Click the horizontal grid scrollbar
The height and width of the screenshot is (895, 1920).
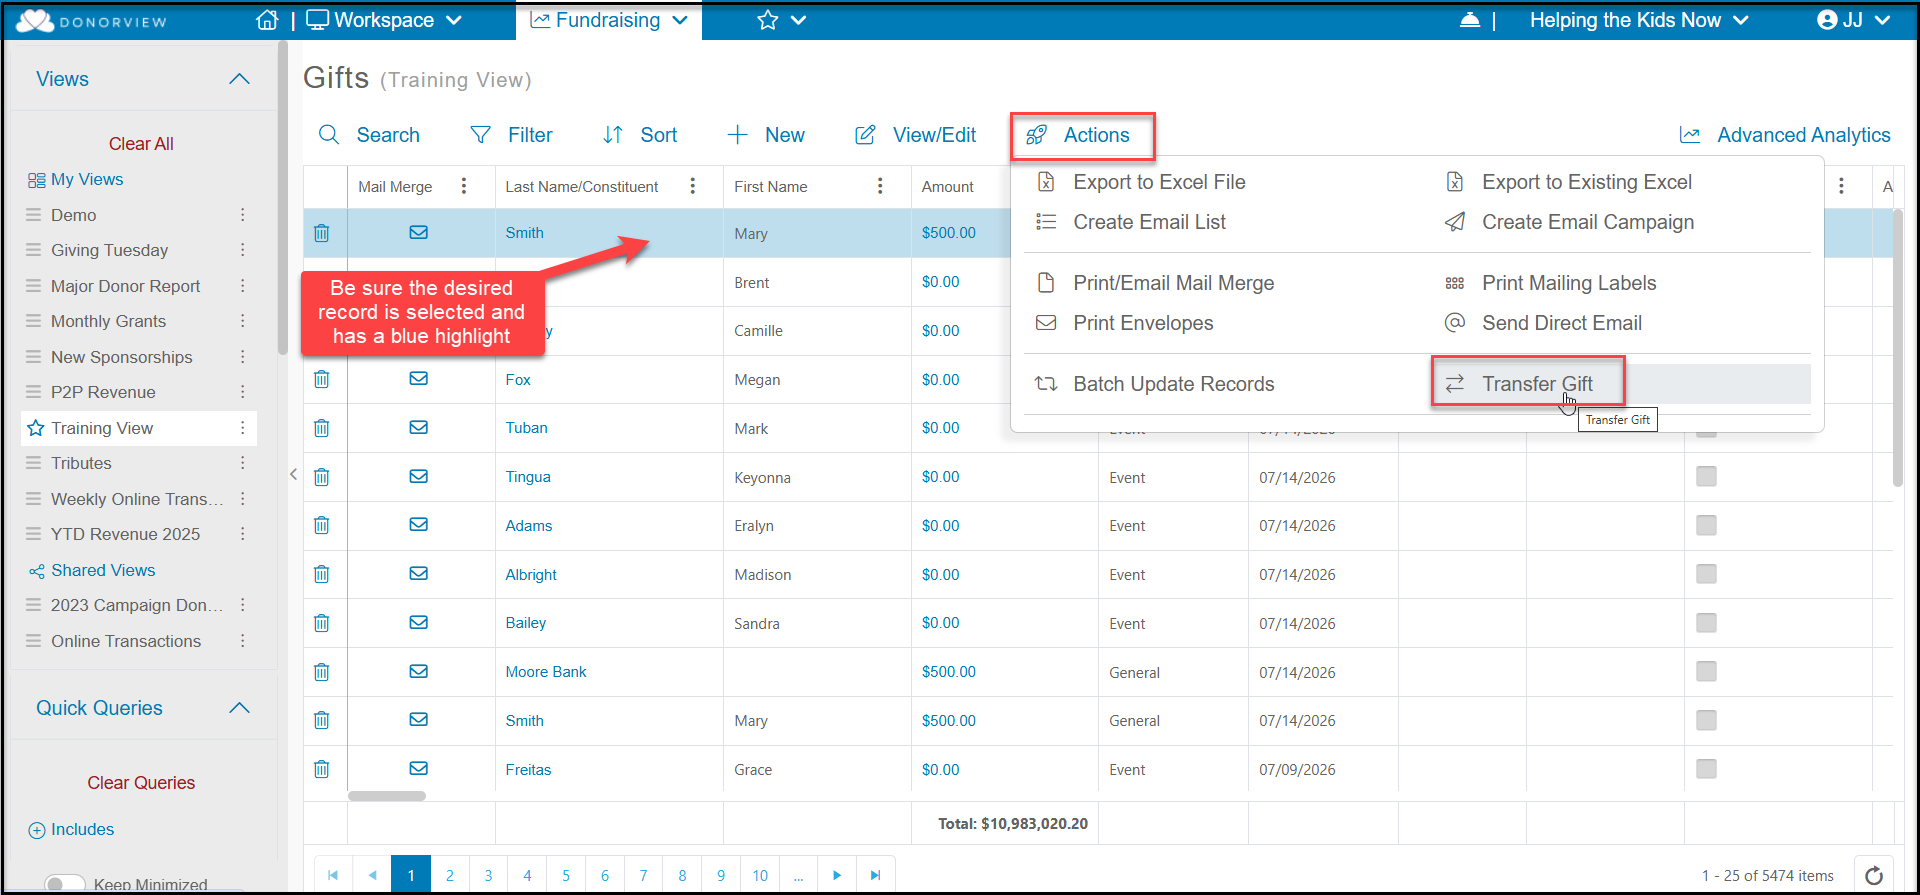pyautogui.click(x=387, y=796)
